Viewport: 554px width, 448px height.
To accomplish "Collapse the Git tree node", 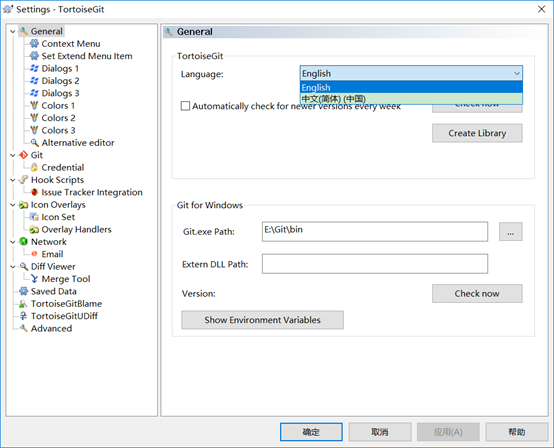I will coord(13,155).
